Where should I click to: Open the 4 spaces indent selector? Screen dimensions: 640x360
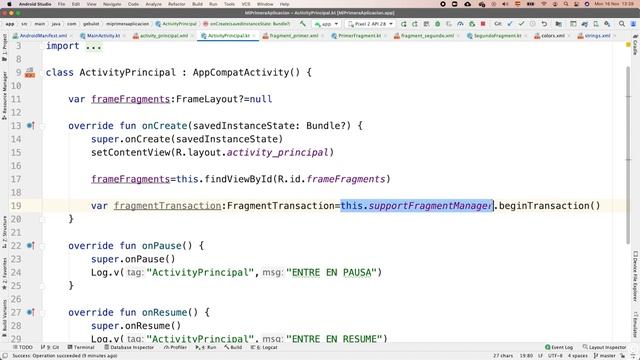click(x=578, y=356)
